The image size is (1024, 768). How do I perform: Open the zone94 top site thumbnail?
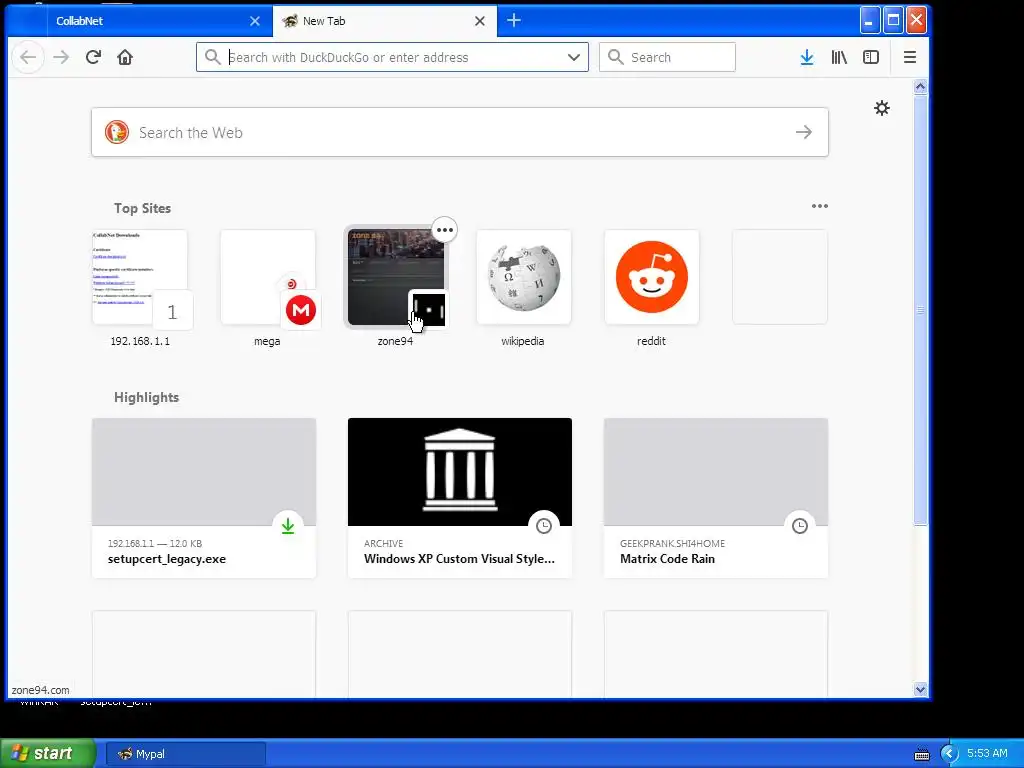[x=396, y=277]
